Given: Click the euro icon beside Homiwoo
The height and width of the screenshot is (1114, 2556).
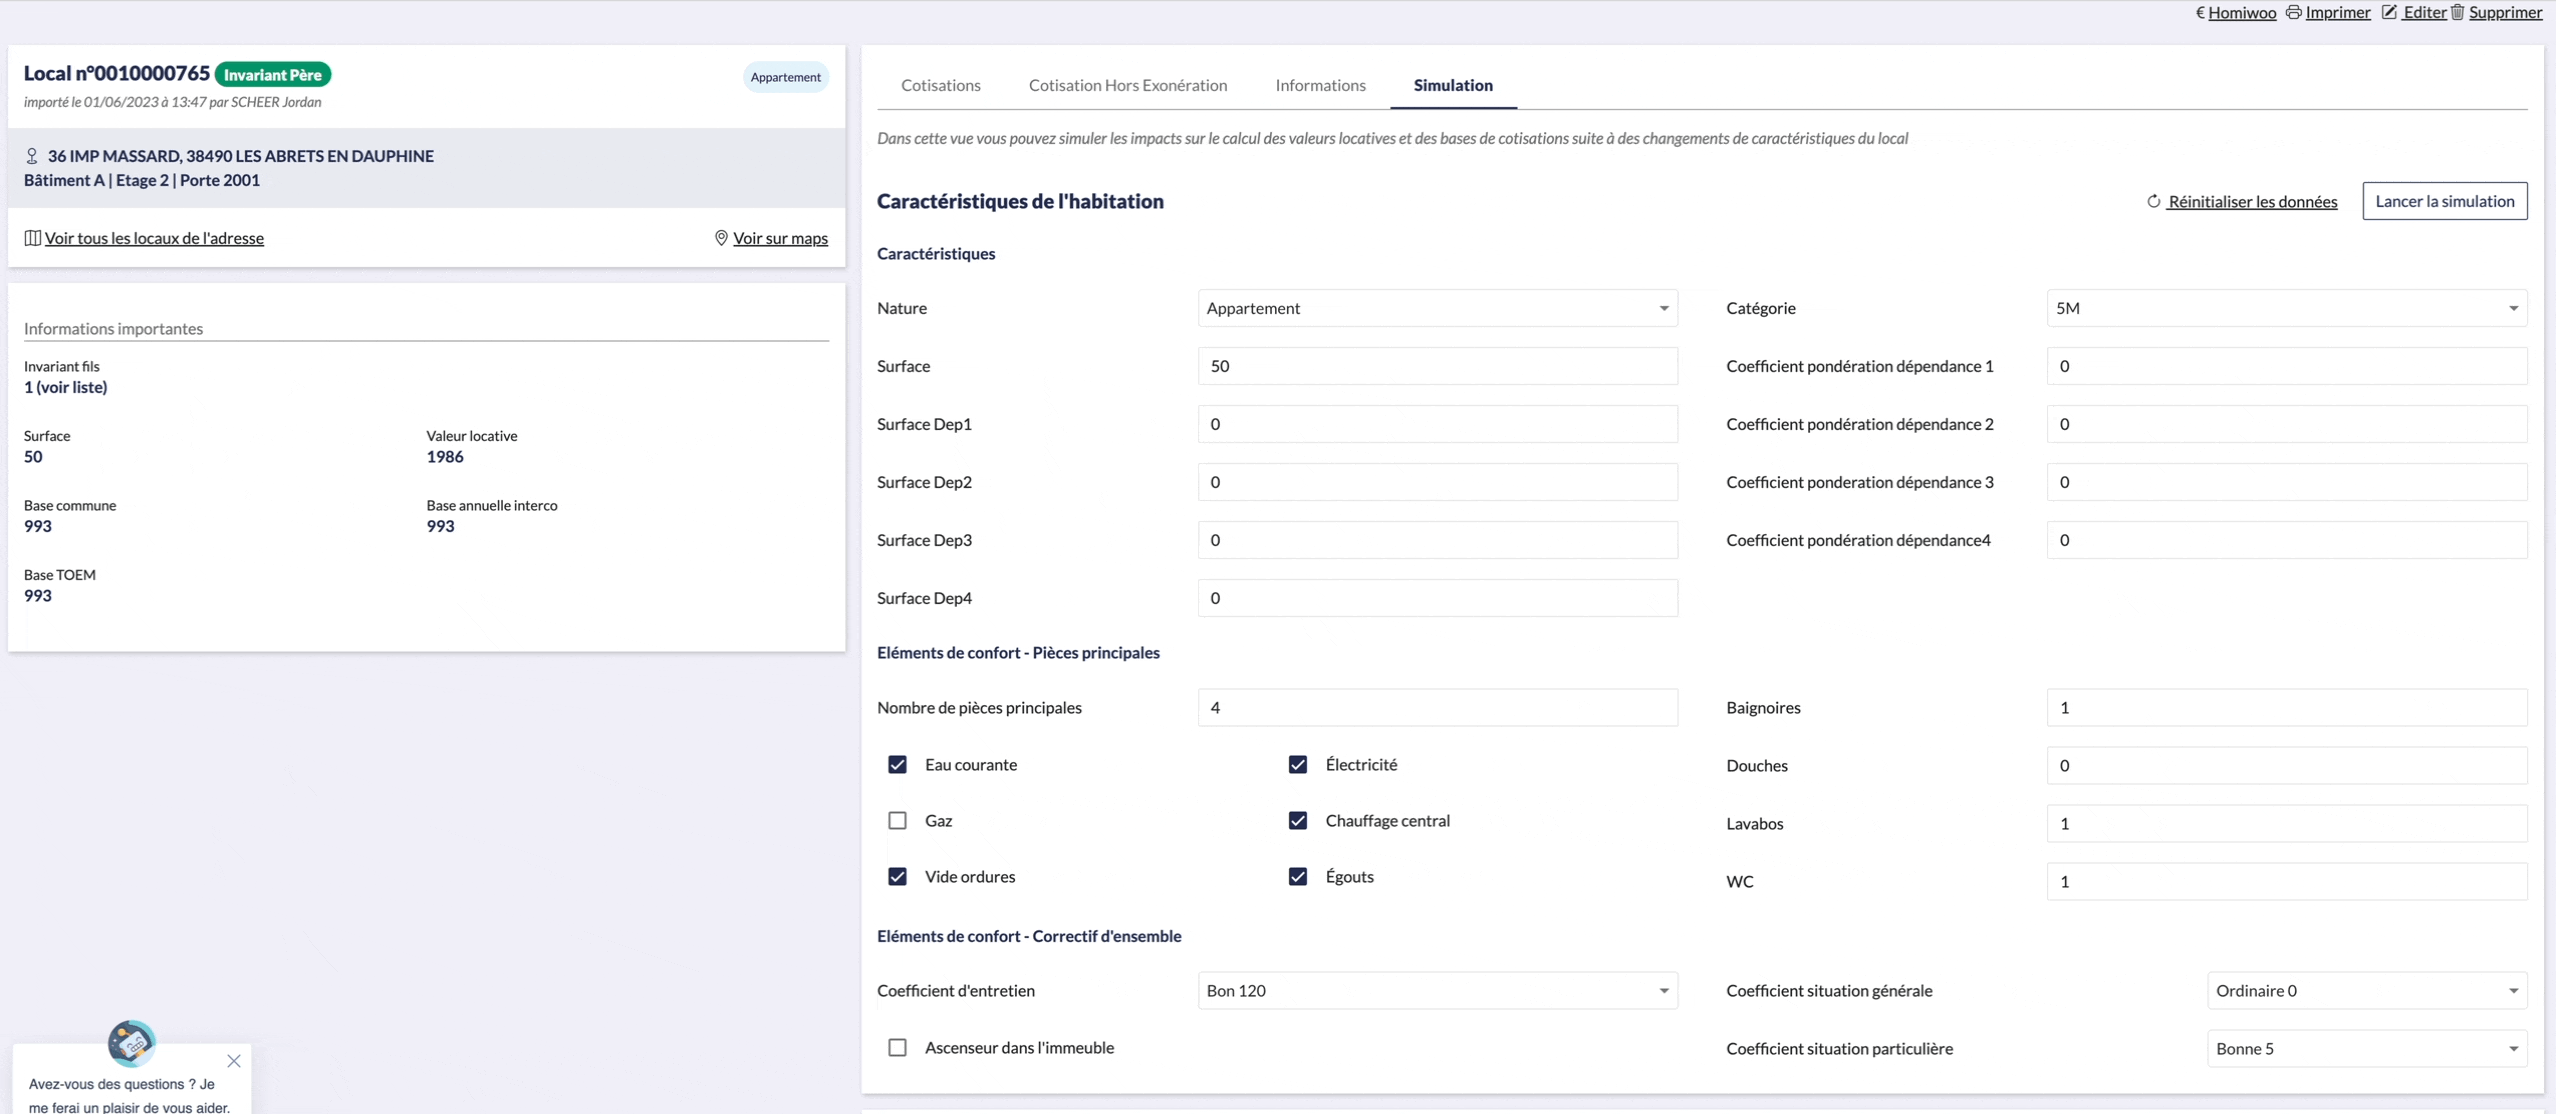Looking at the screenshot, I should pos(2199,13).
